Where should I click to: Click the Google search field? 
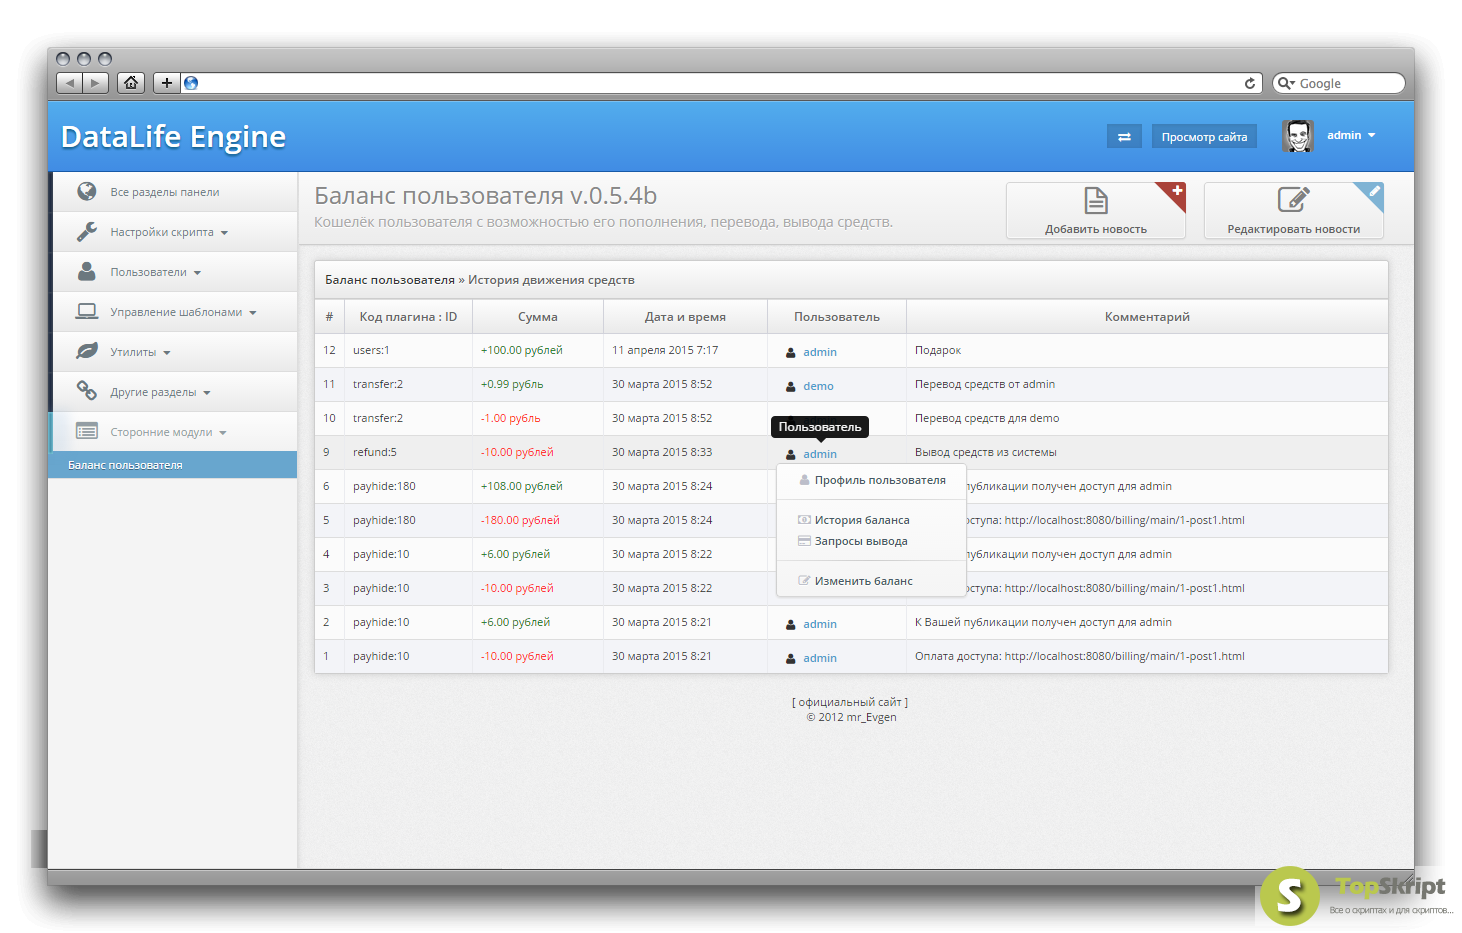click(x=1338, y=83)
